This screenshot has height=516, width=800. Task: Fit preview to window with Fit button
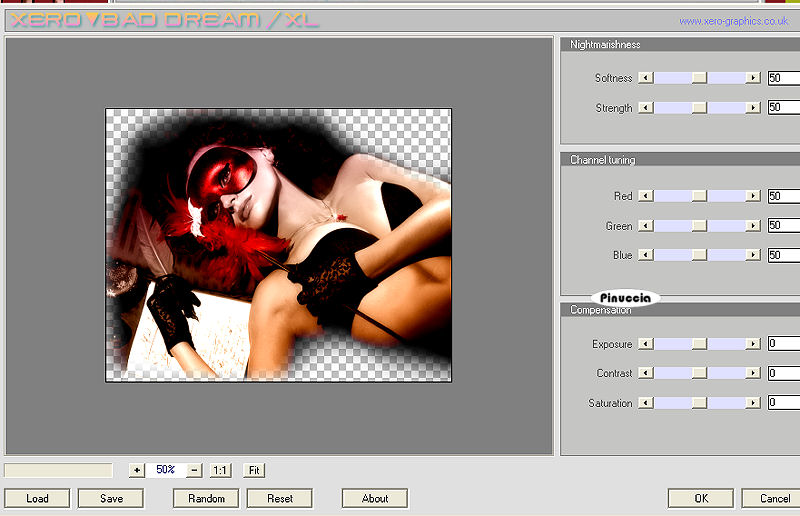[254, 470]
